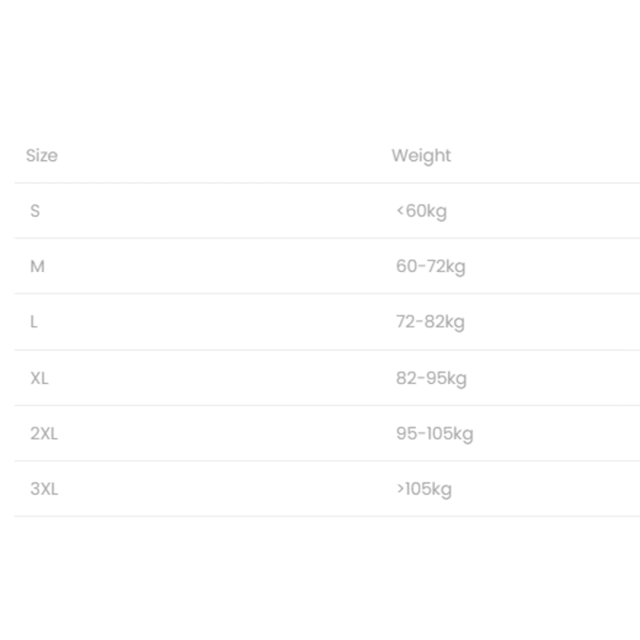The height and width of the screenshot is (640, 640).
Task: Pick the >105kg weight entry
Action: 424,489
